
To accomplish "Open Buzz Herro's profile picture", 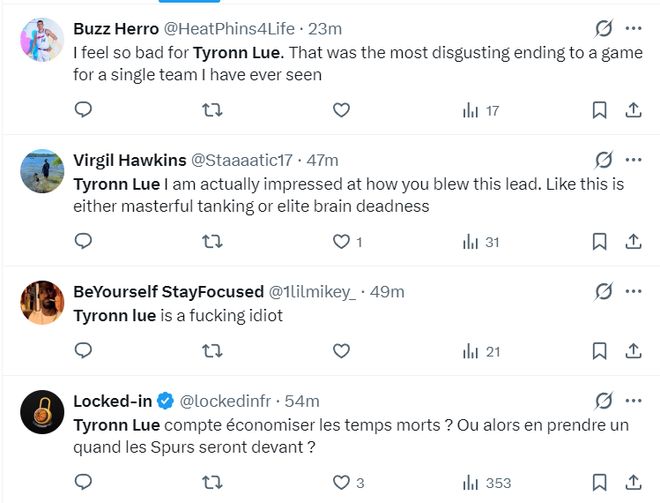I will click(42, 41).
